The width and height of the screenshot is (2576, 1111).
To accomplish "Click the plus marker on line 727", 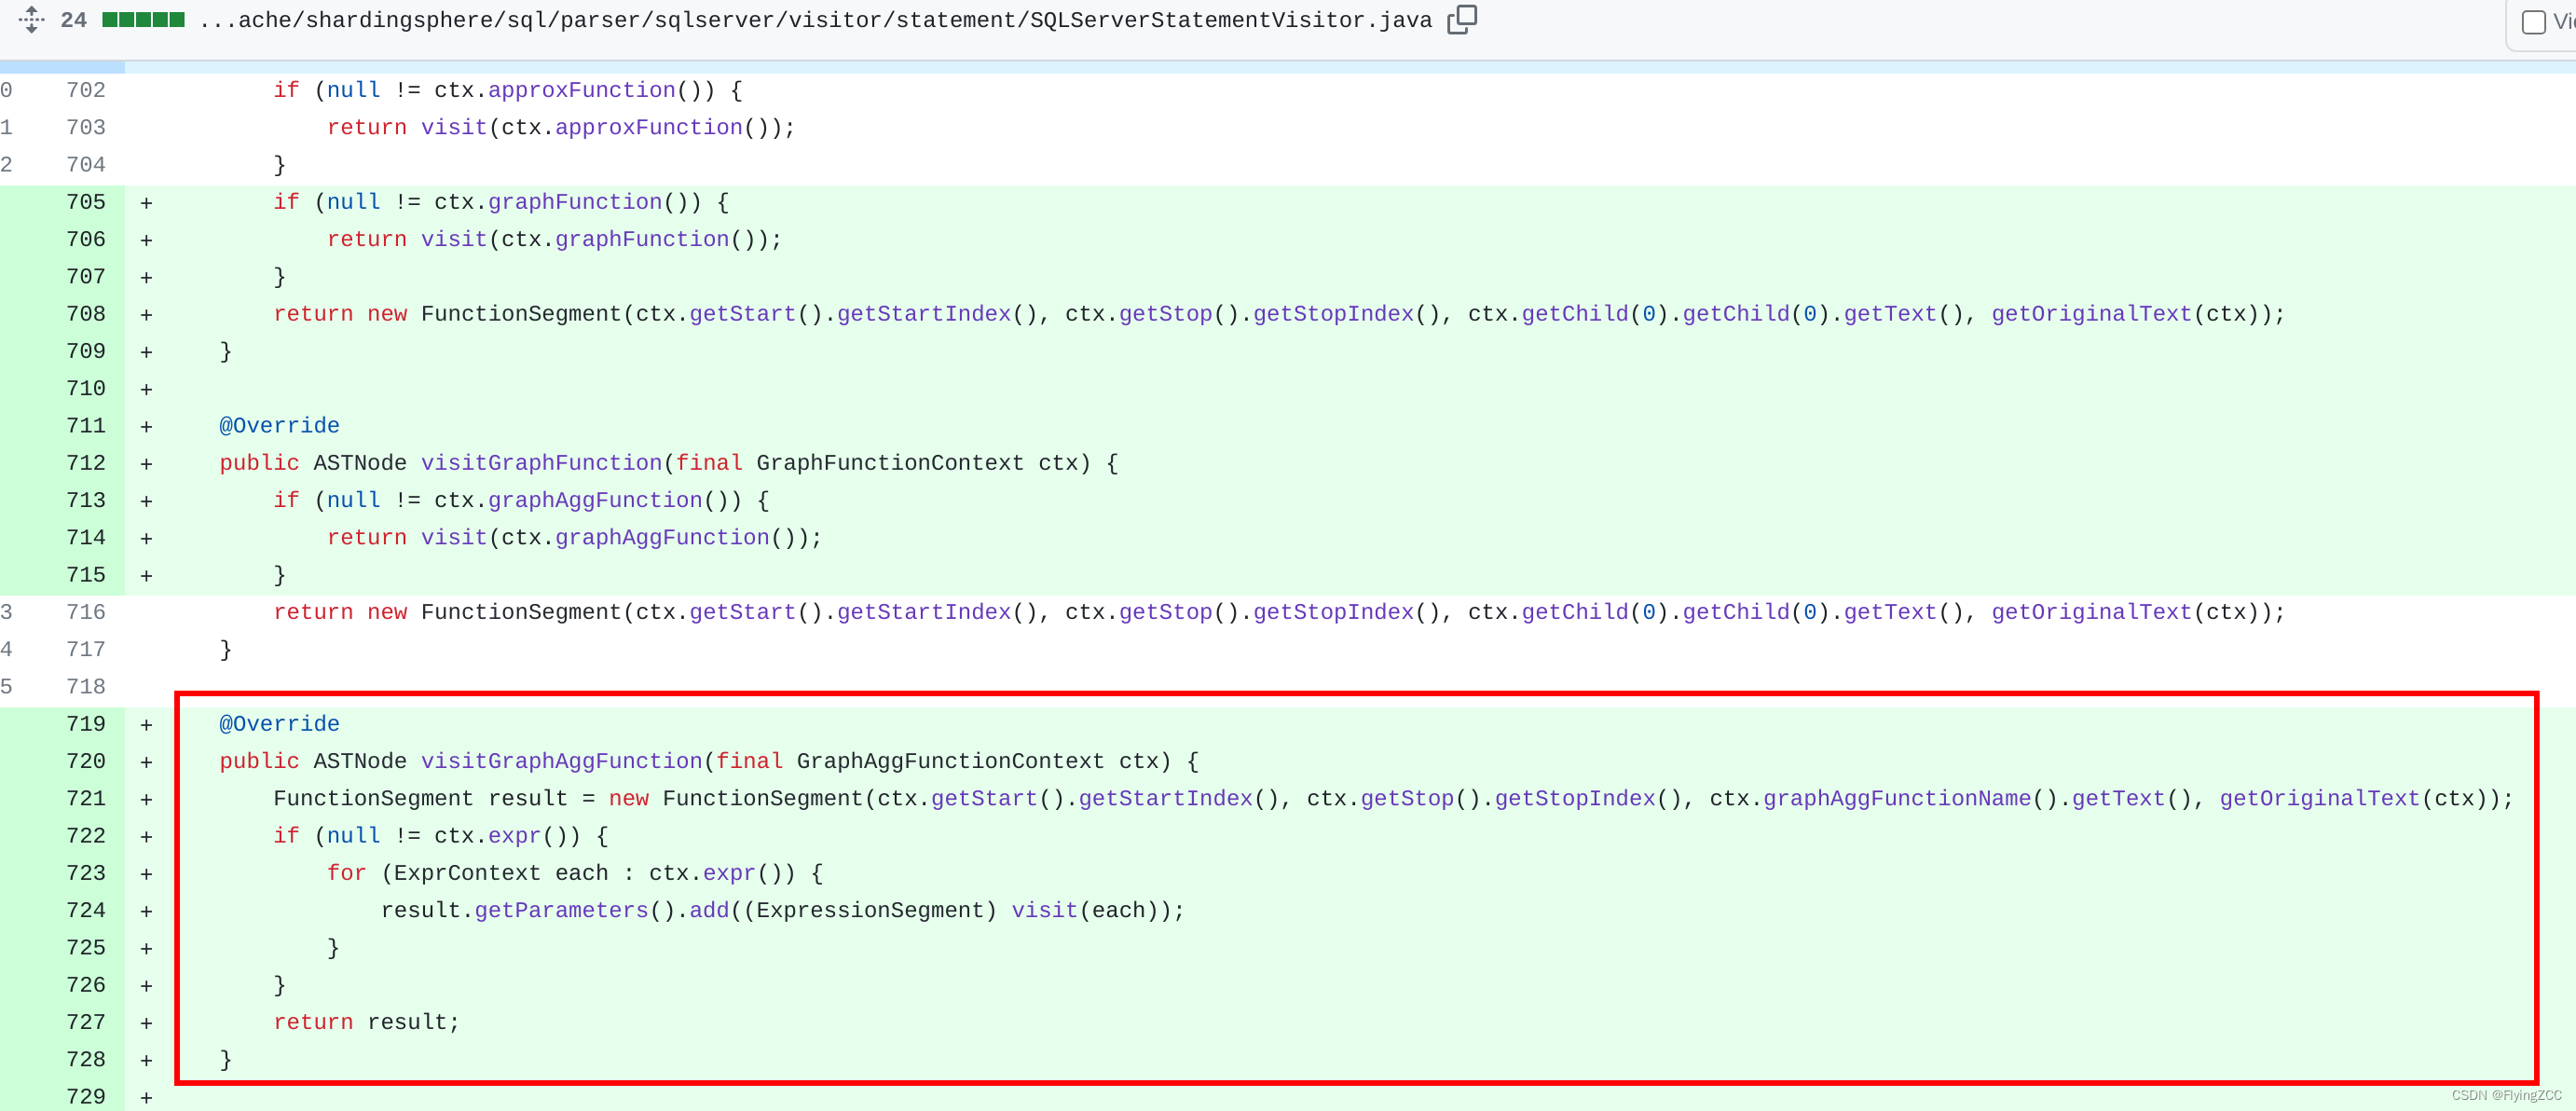I will (x=146, y=1023).
